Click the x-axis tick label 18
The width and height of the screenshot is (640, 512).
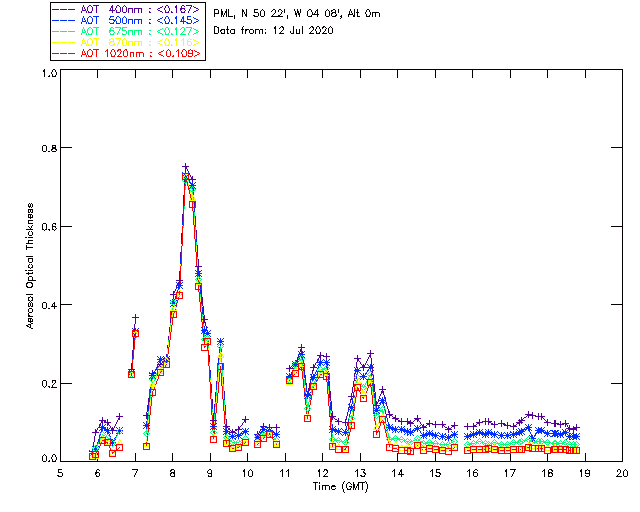[x=548, y=472]
